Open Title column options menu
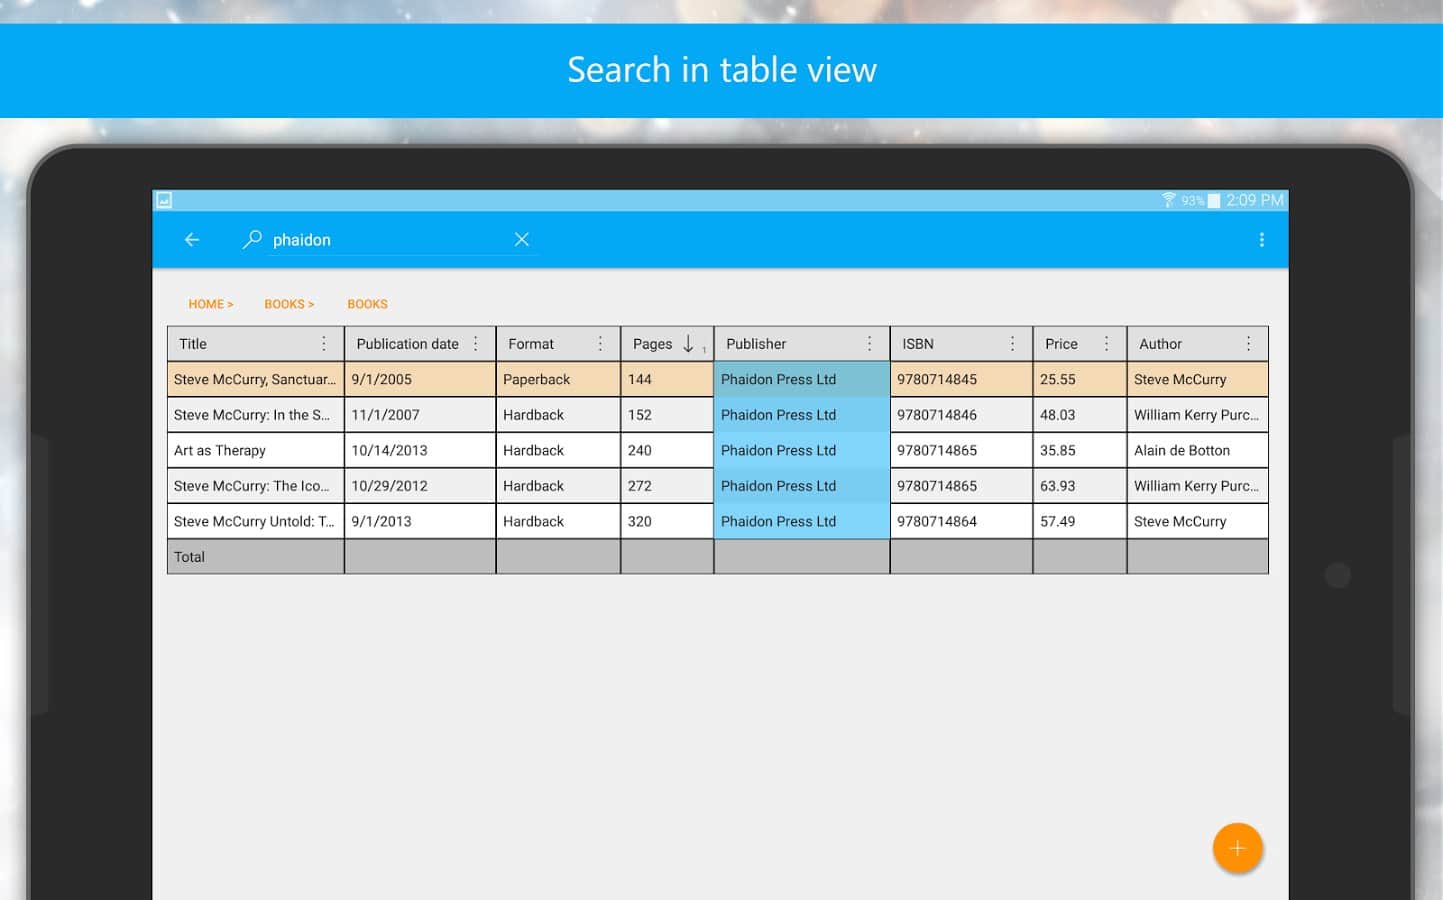This screenshot has height=900, width=1443. tap(324, 344)
